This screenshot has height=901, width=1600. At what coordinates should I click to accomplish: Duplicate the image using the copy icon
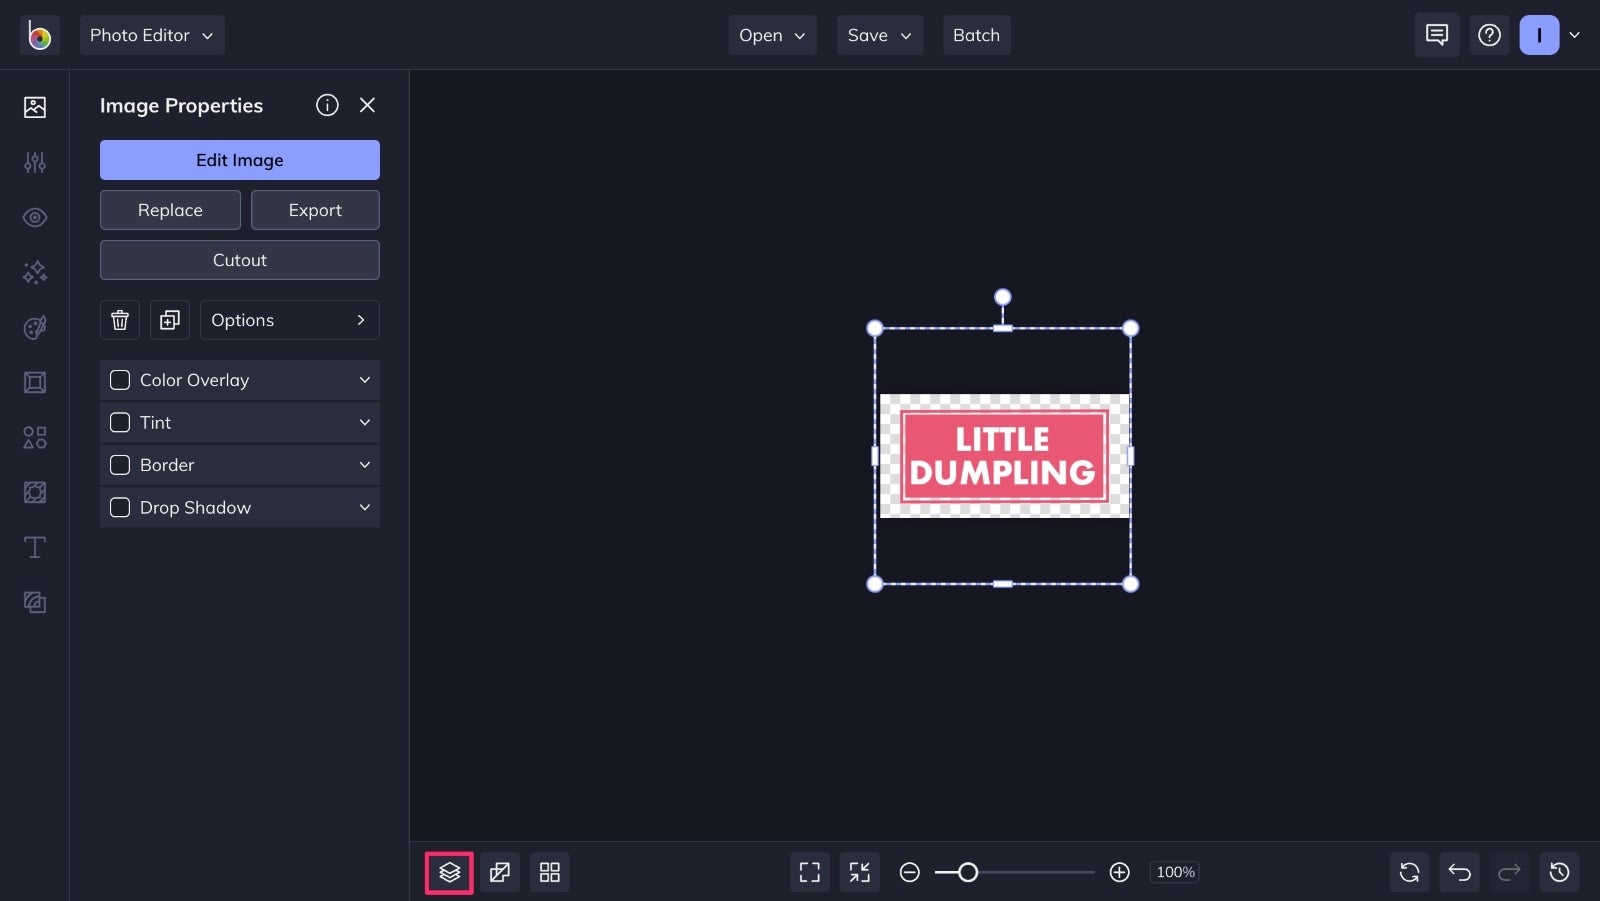click(x=169, y=320)
